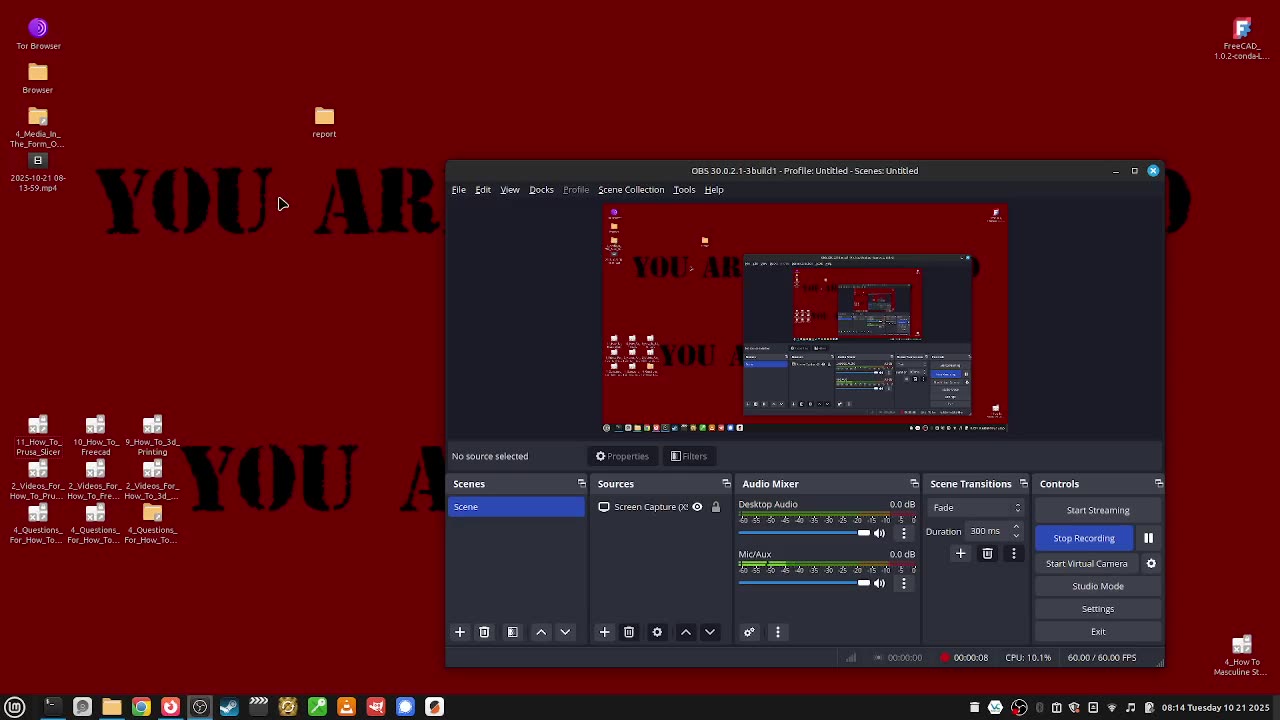Screen dimensions: 1280x720
Task: Open the terminal from the taskbar
Action: 52,708
